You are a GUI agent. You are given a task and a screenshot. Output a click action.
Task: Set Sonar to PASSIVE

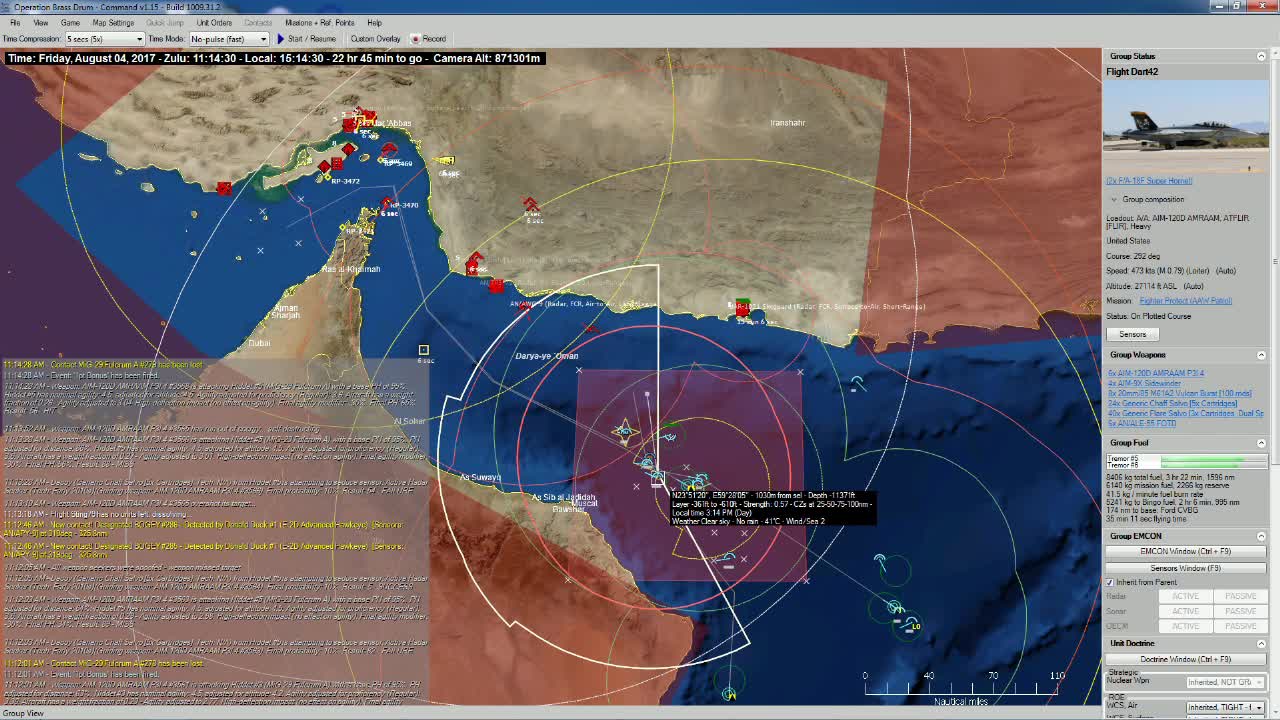(1240, 611)
